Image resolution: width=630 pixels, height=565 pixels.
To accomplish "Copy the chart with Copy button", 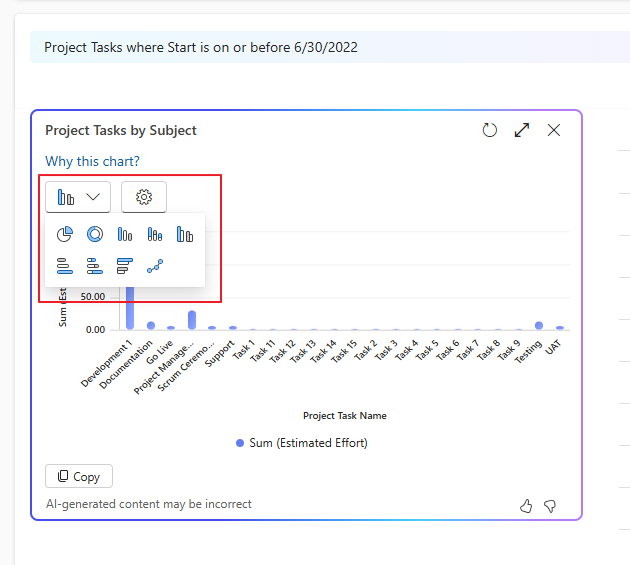I will click(x=79, y=476).
